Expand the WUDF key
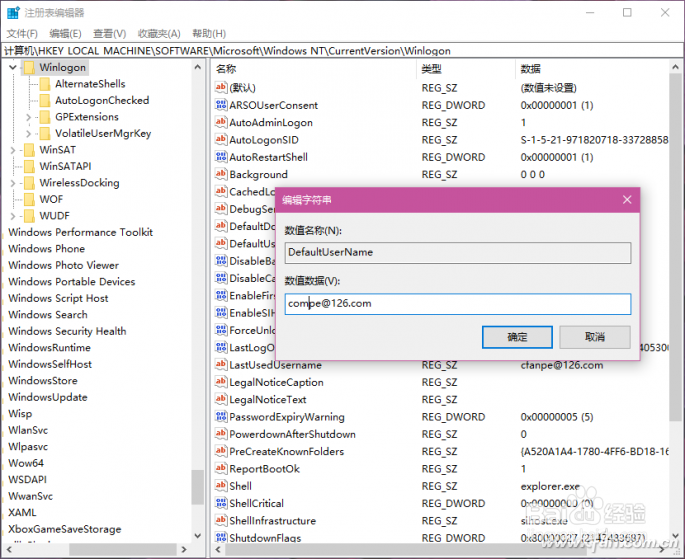 click(13, 216)
